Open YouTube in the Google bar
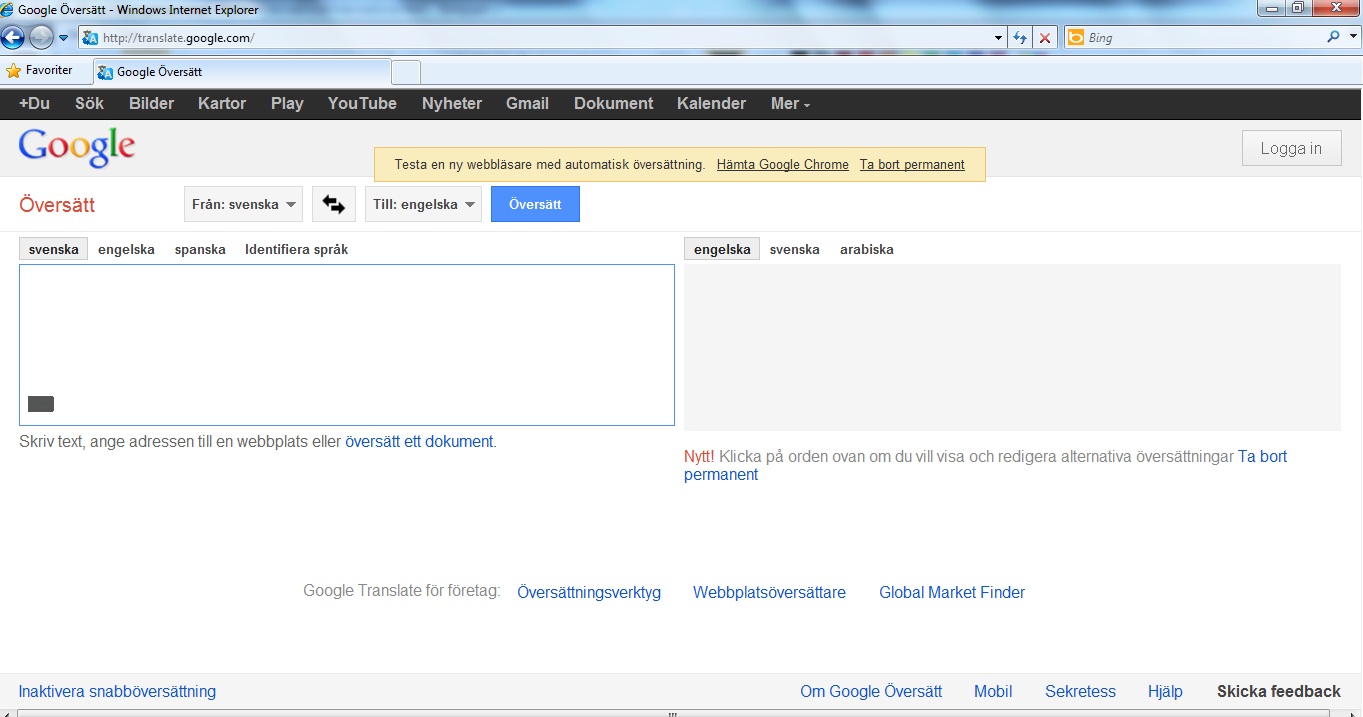Viewport: 1363px width, 717px height. (x=362, y=103)
